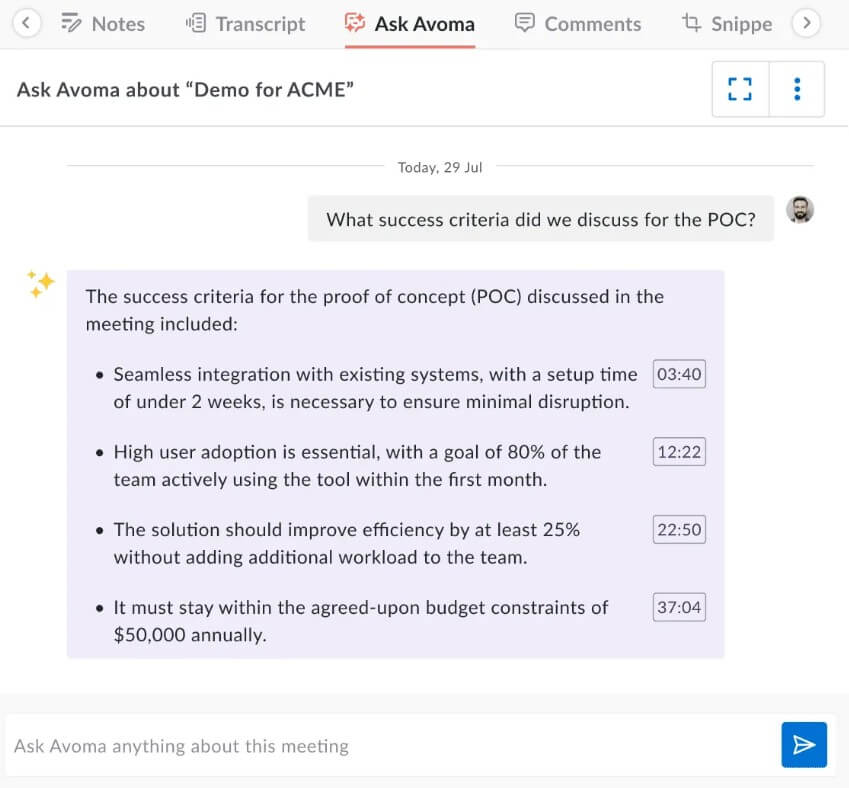
Task: Switch to the Snippets tab
Action: click(x=727, y=24)
